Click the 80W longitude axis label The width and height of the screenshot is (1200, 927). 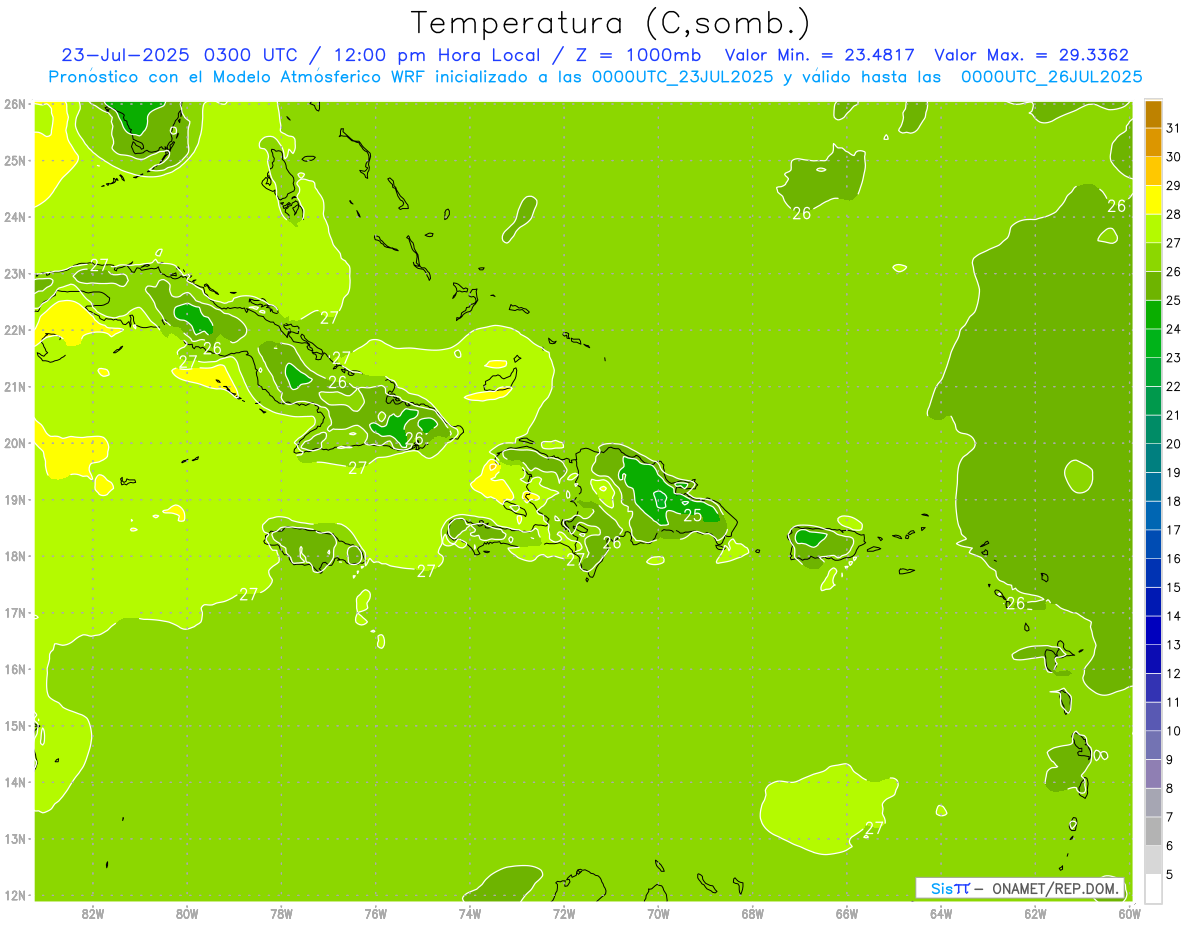click(x=187, y=913)
